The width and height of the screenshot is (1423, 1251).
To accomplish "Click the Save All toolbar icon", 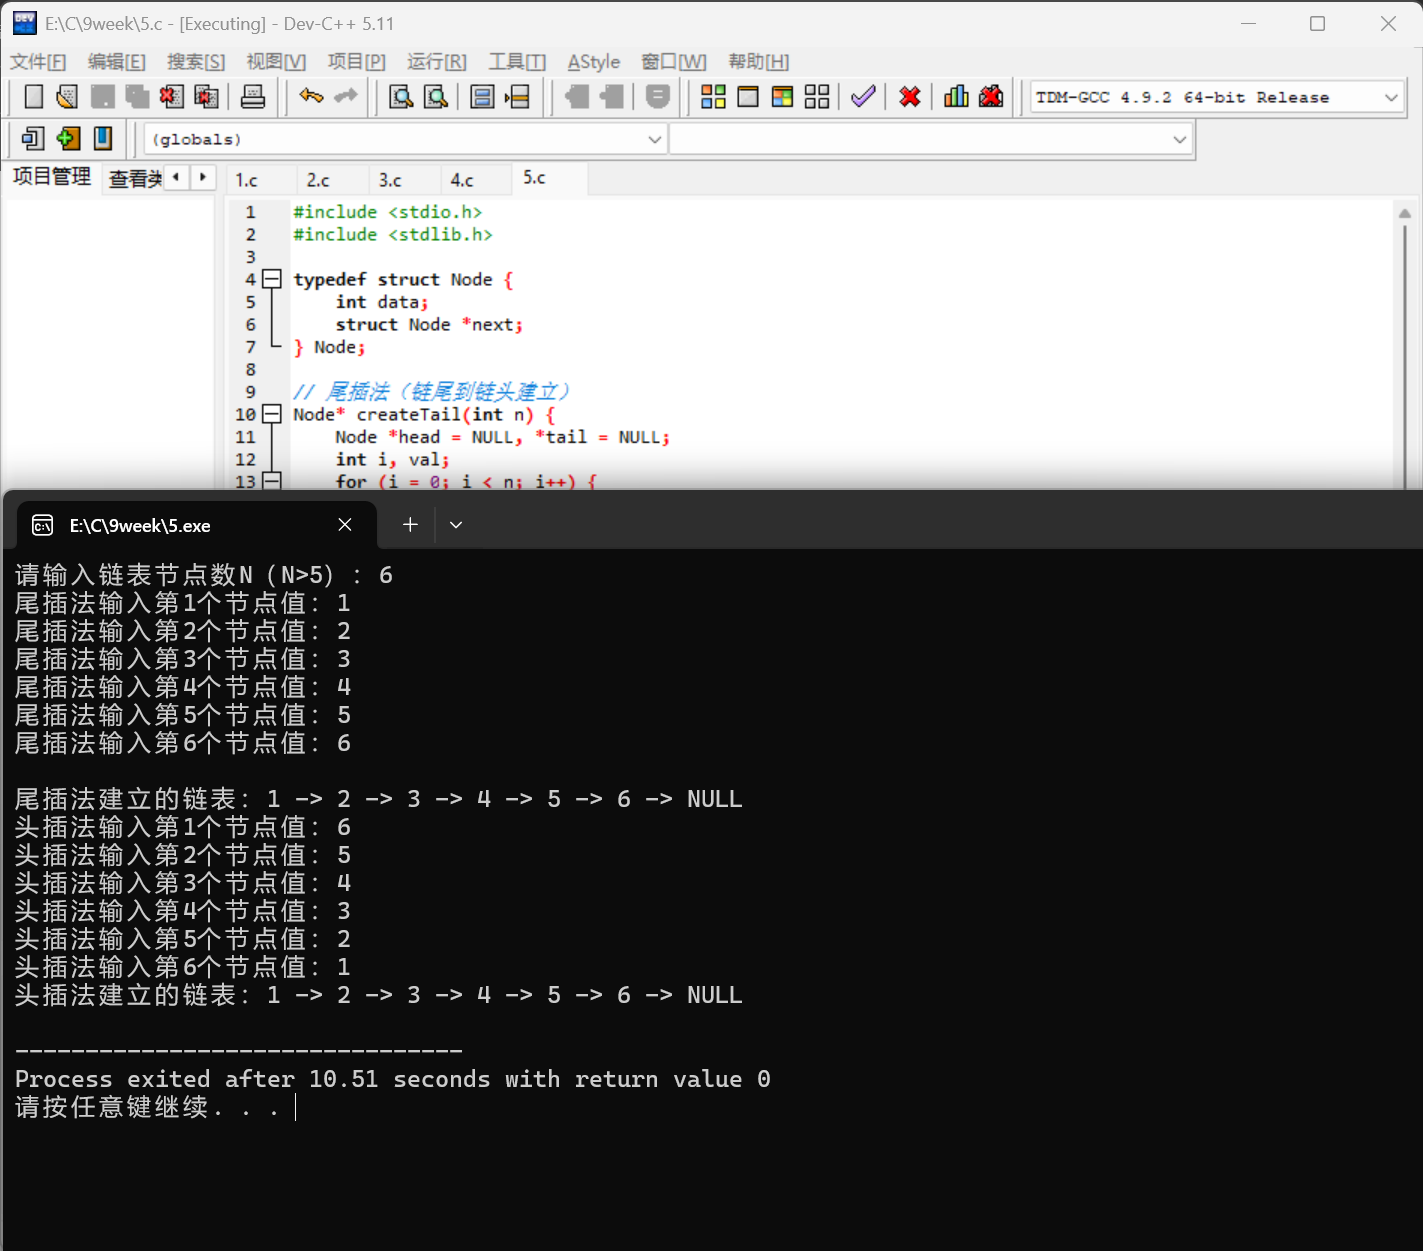I will pos(137,97).
